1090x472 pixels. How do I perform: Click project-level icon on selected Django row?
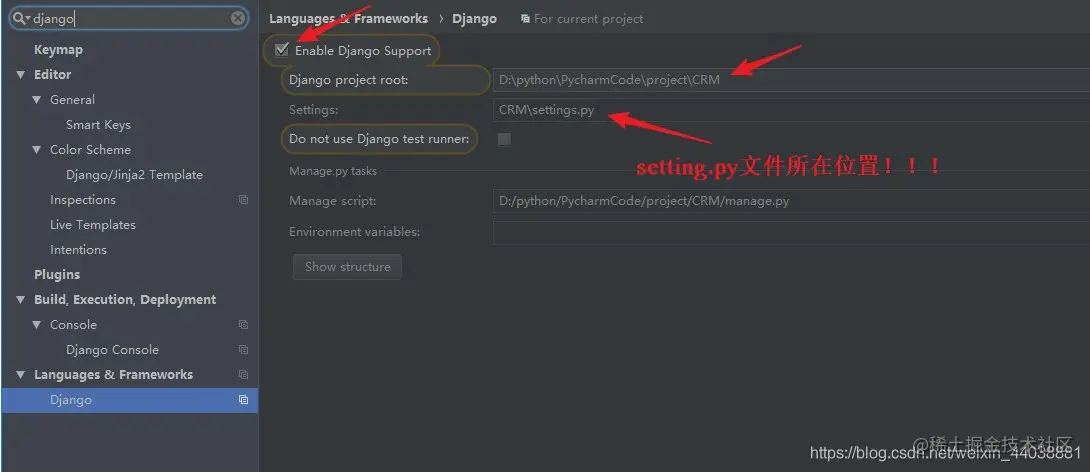tap(243, 400)
